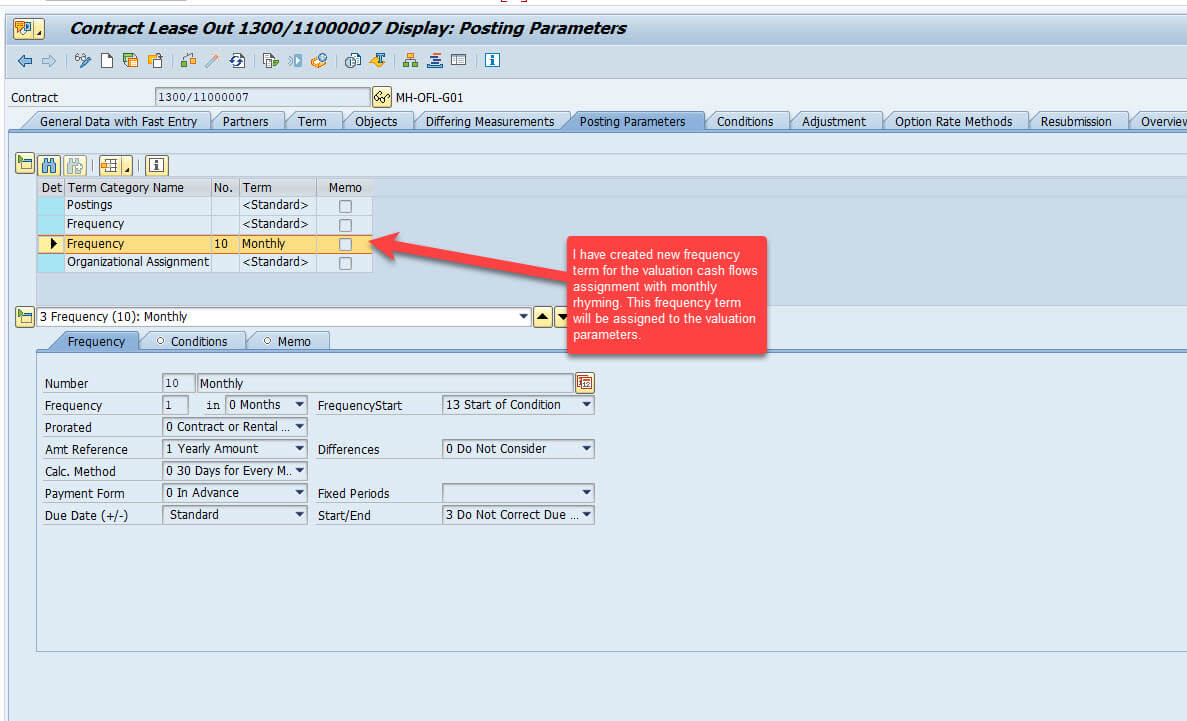1187x721 pixels.
Task: Click the calendar icon beside the Monthly field
Action: tap(585, 383)
